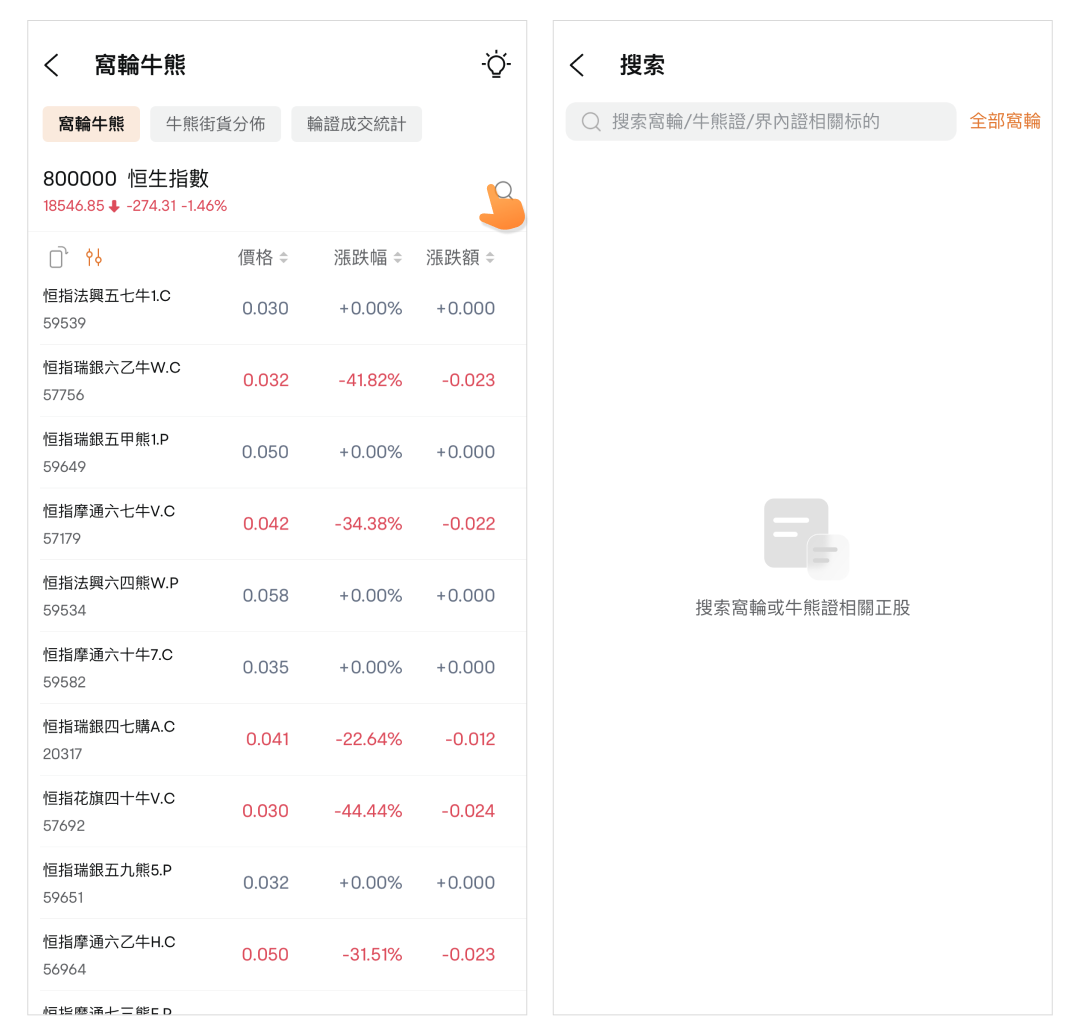Screen dimensions: 1080x1036
Task: Tap the lightbulb tips icon
Action: point(495,65)
